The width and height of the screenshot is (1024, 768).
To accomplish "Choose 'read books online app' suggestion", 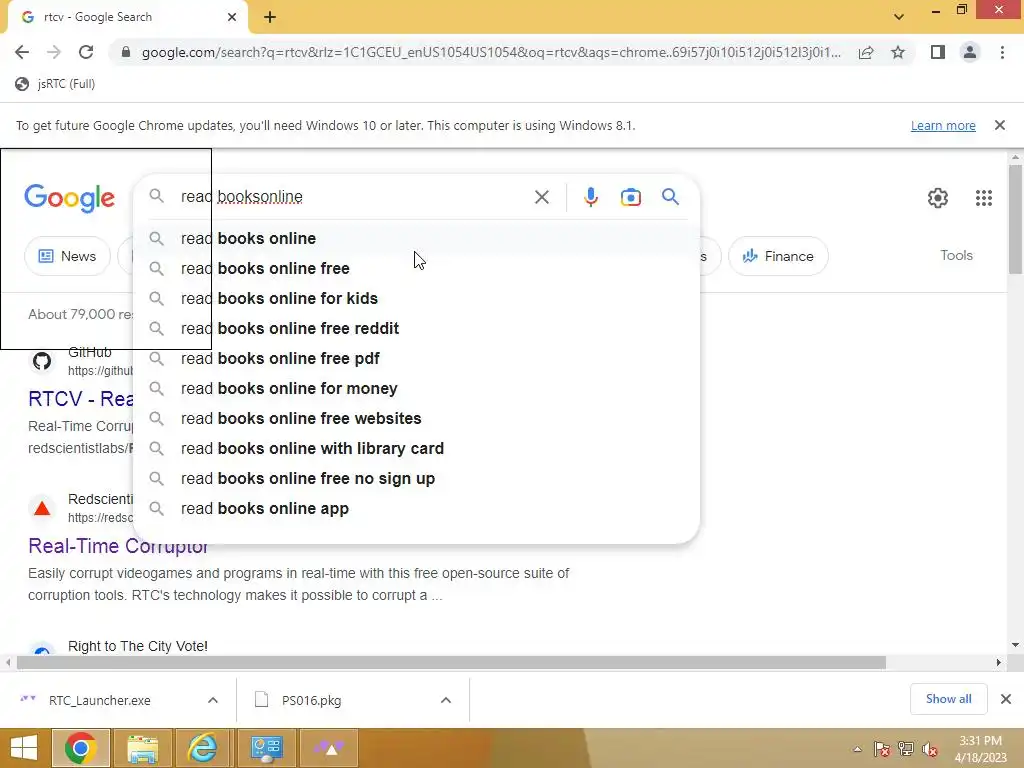I will pyautogui.click(x=416, y=509).
